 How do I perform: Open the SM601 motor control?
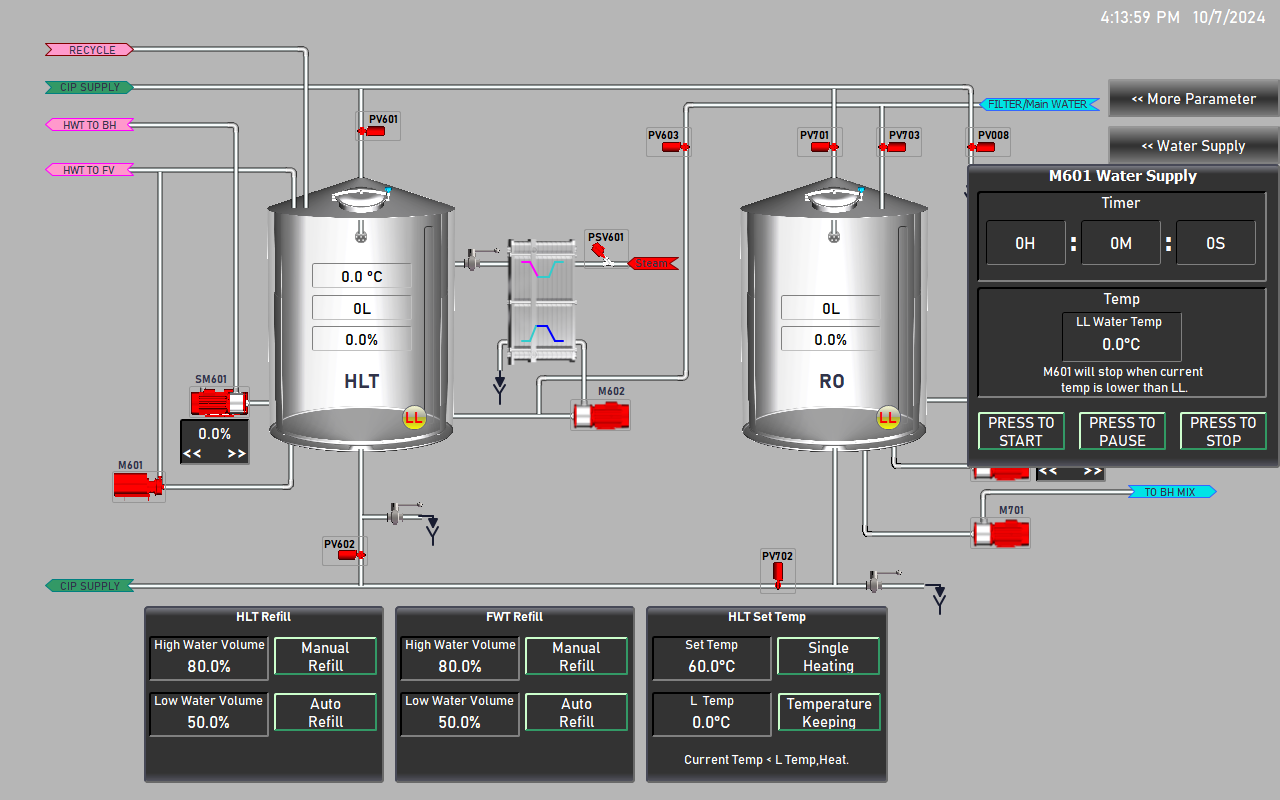(220, 402)
